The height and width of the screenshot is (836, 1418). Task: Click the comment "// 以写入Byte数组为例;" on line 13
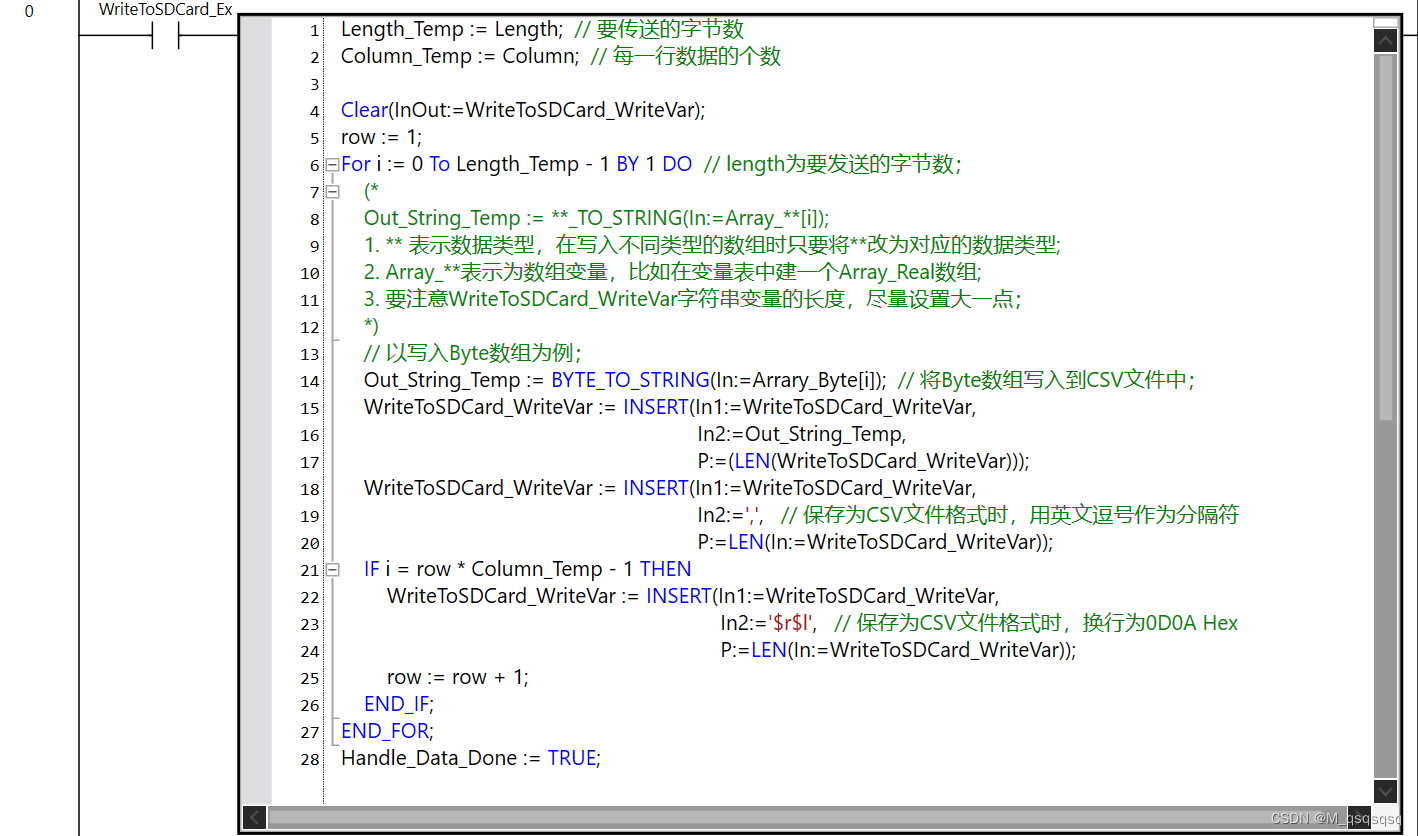click(x=472, y=354)
